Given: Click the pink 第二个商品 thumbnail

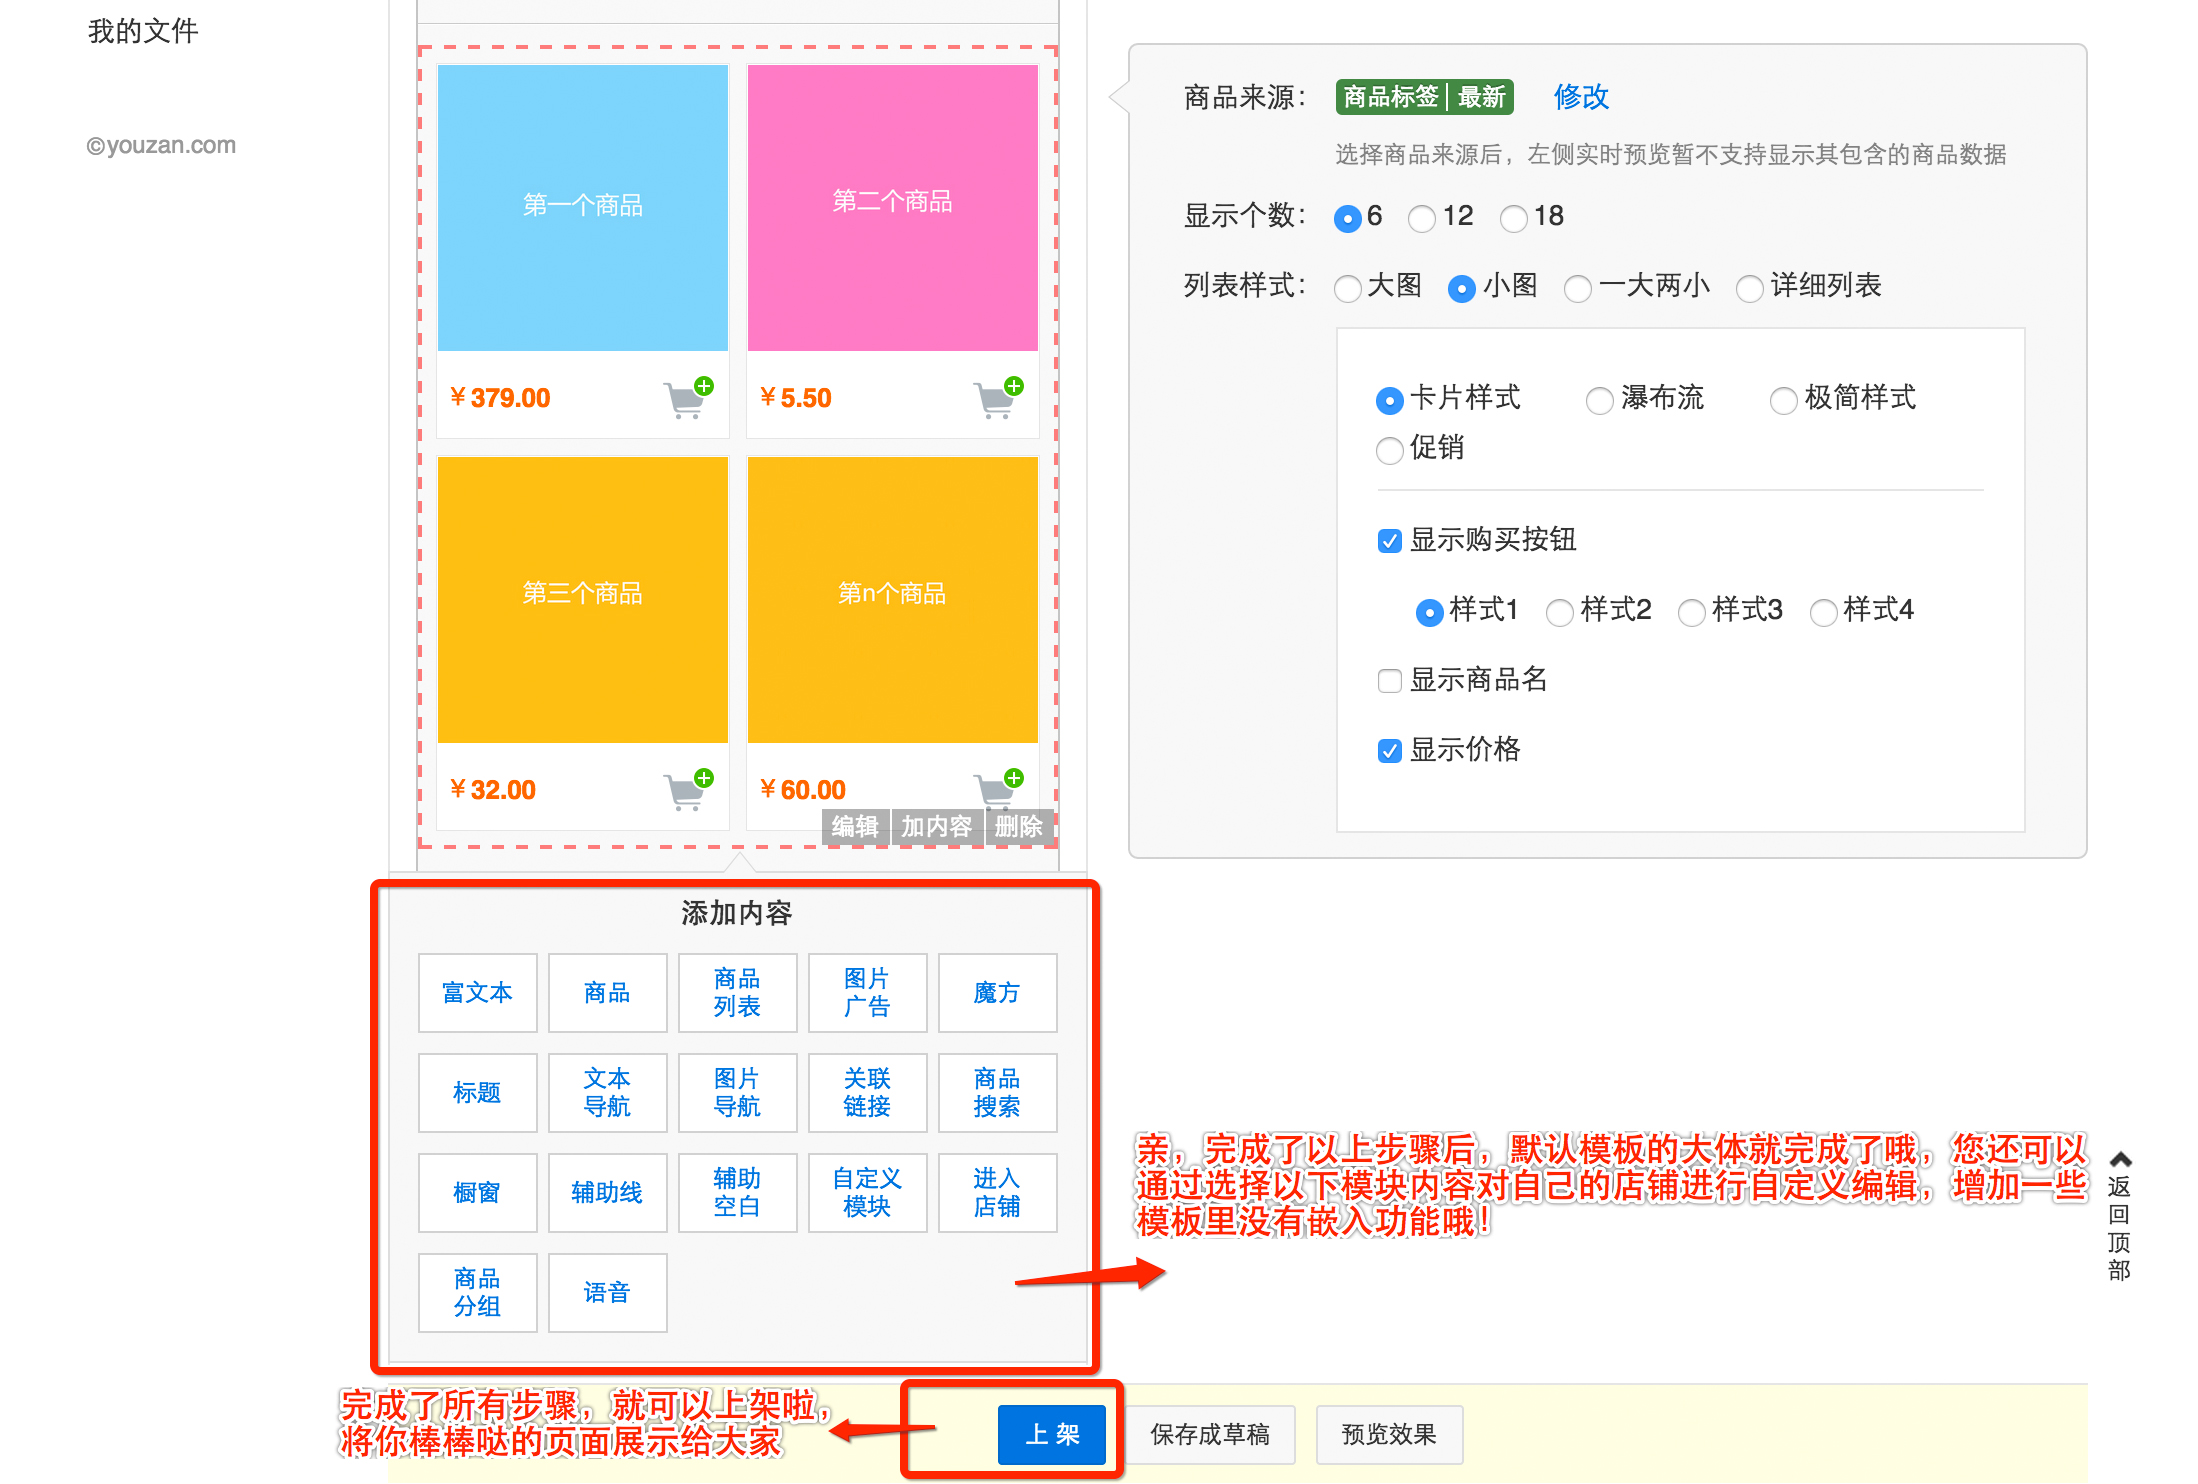Looking at the screenshot, I should [x=893, y=208].
